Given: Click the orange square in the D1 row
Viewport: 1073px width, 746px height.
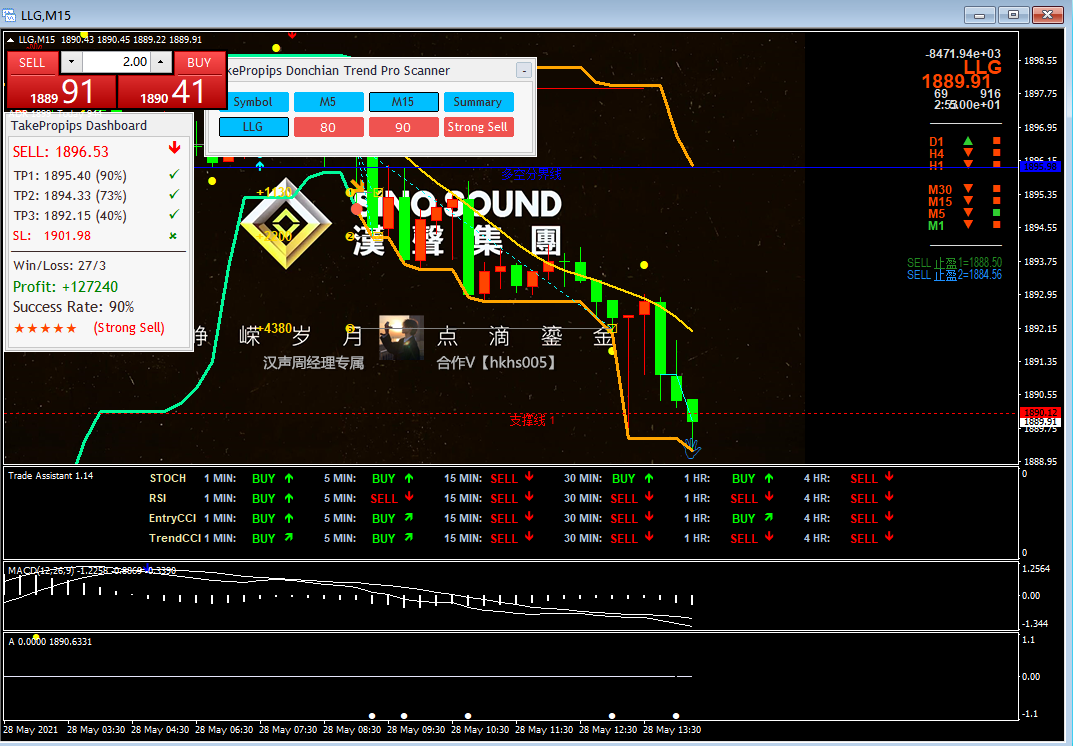Looking at the screenshot, I should 996,142.
